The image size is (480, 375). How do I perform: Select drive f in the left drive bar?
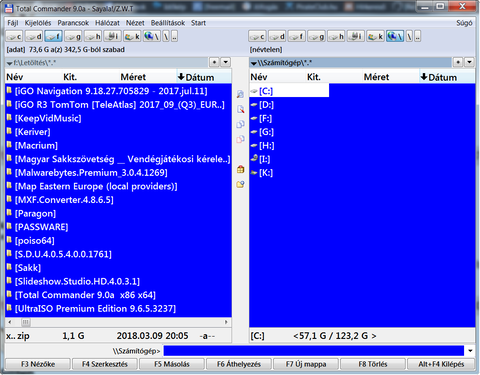point(54,36)
